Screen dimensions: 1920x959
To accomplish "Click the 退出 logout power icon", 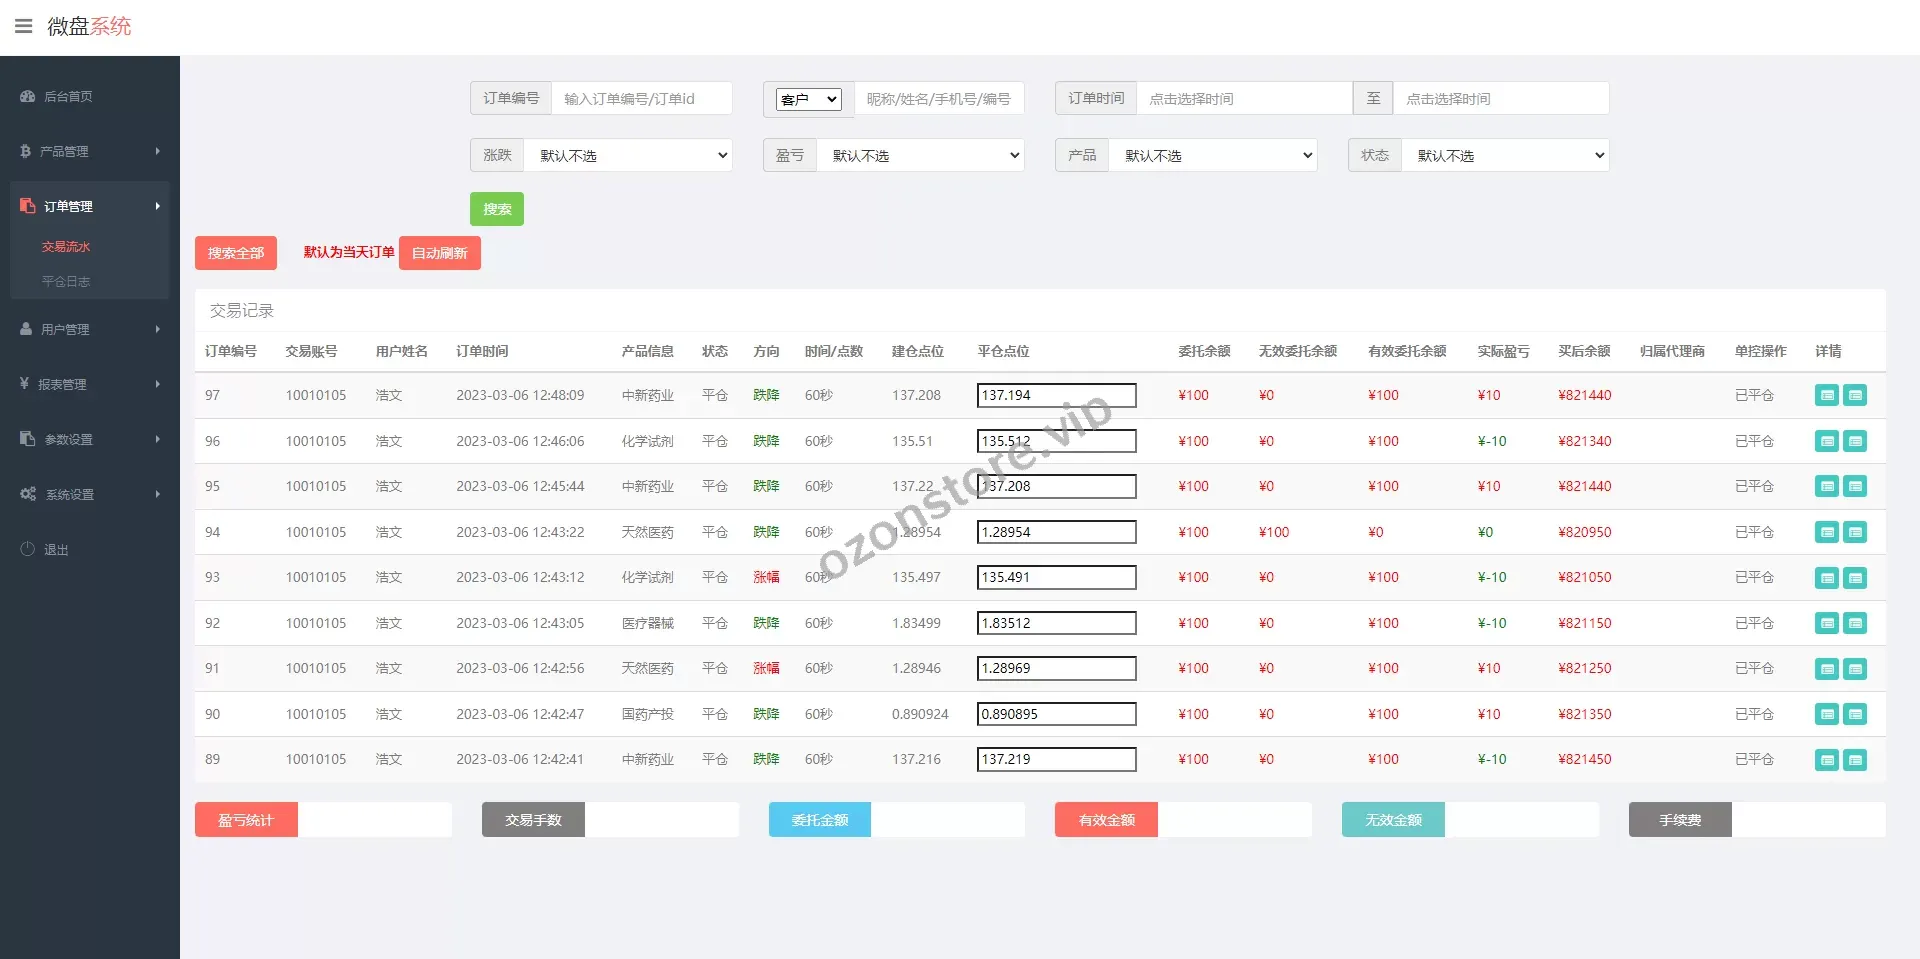I will [28, 549].
